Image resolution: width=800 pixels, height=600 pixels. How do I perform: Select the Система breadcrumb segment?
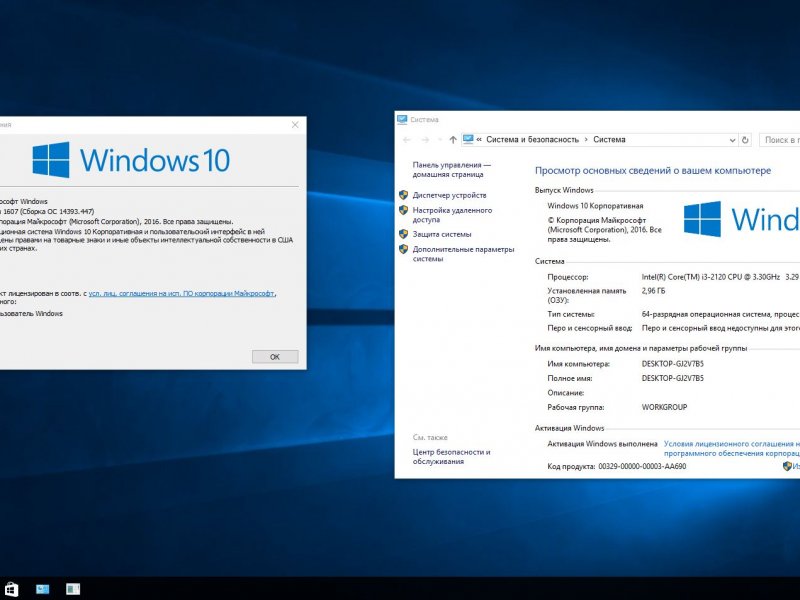609,140
